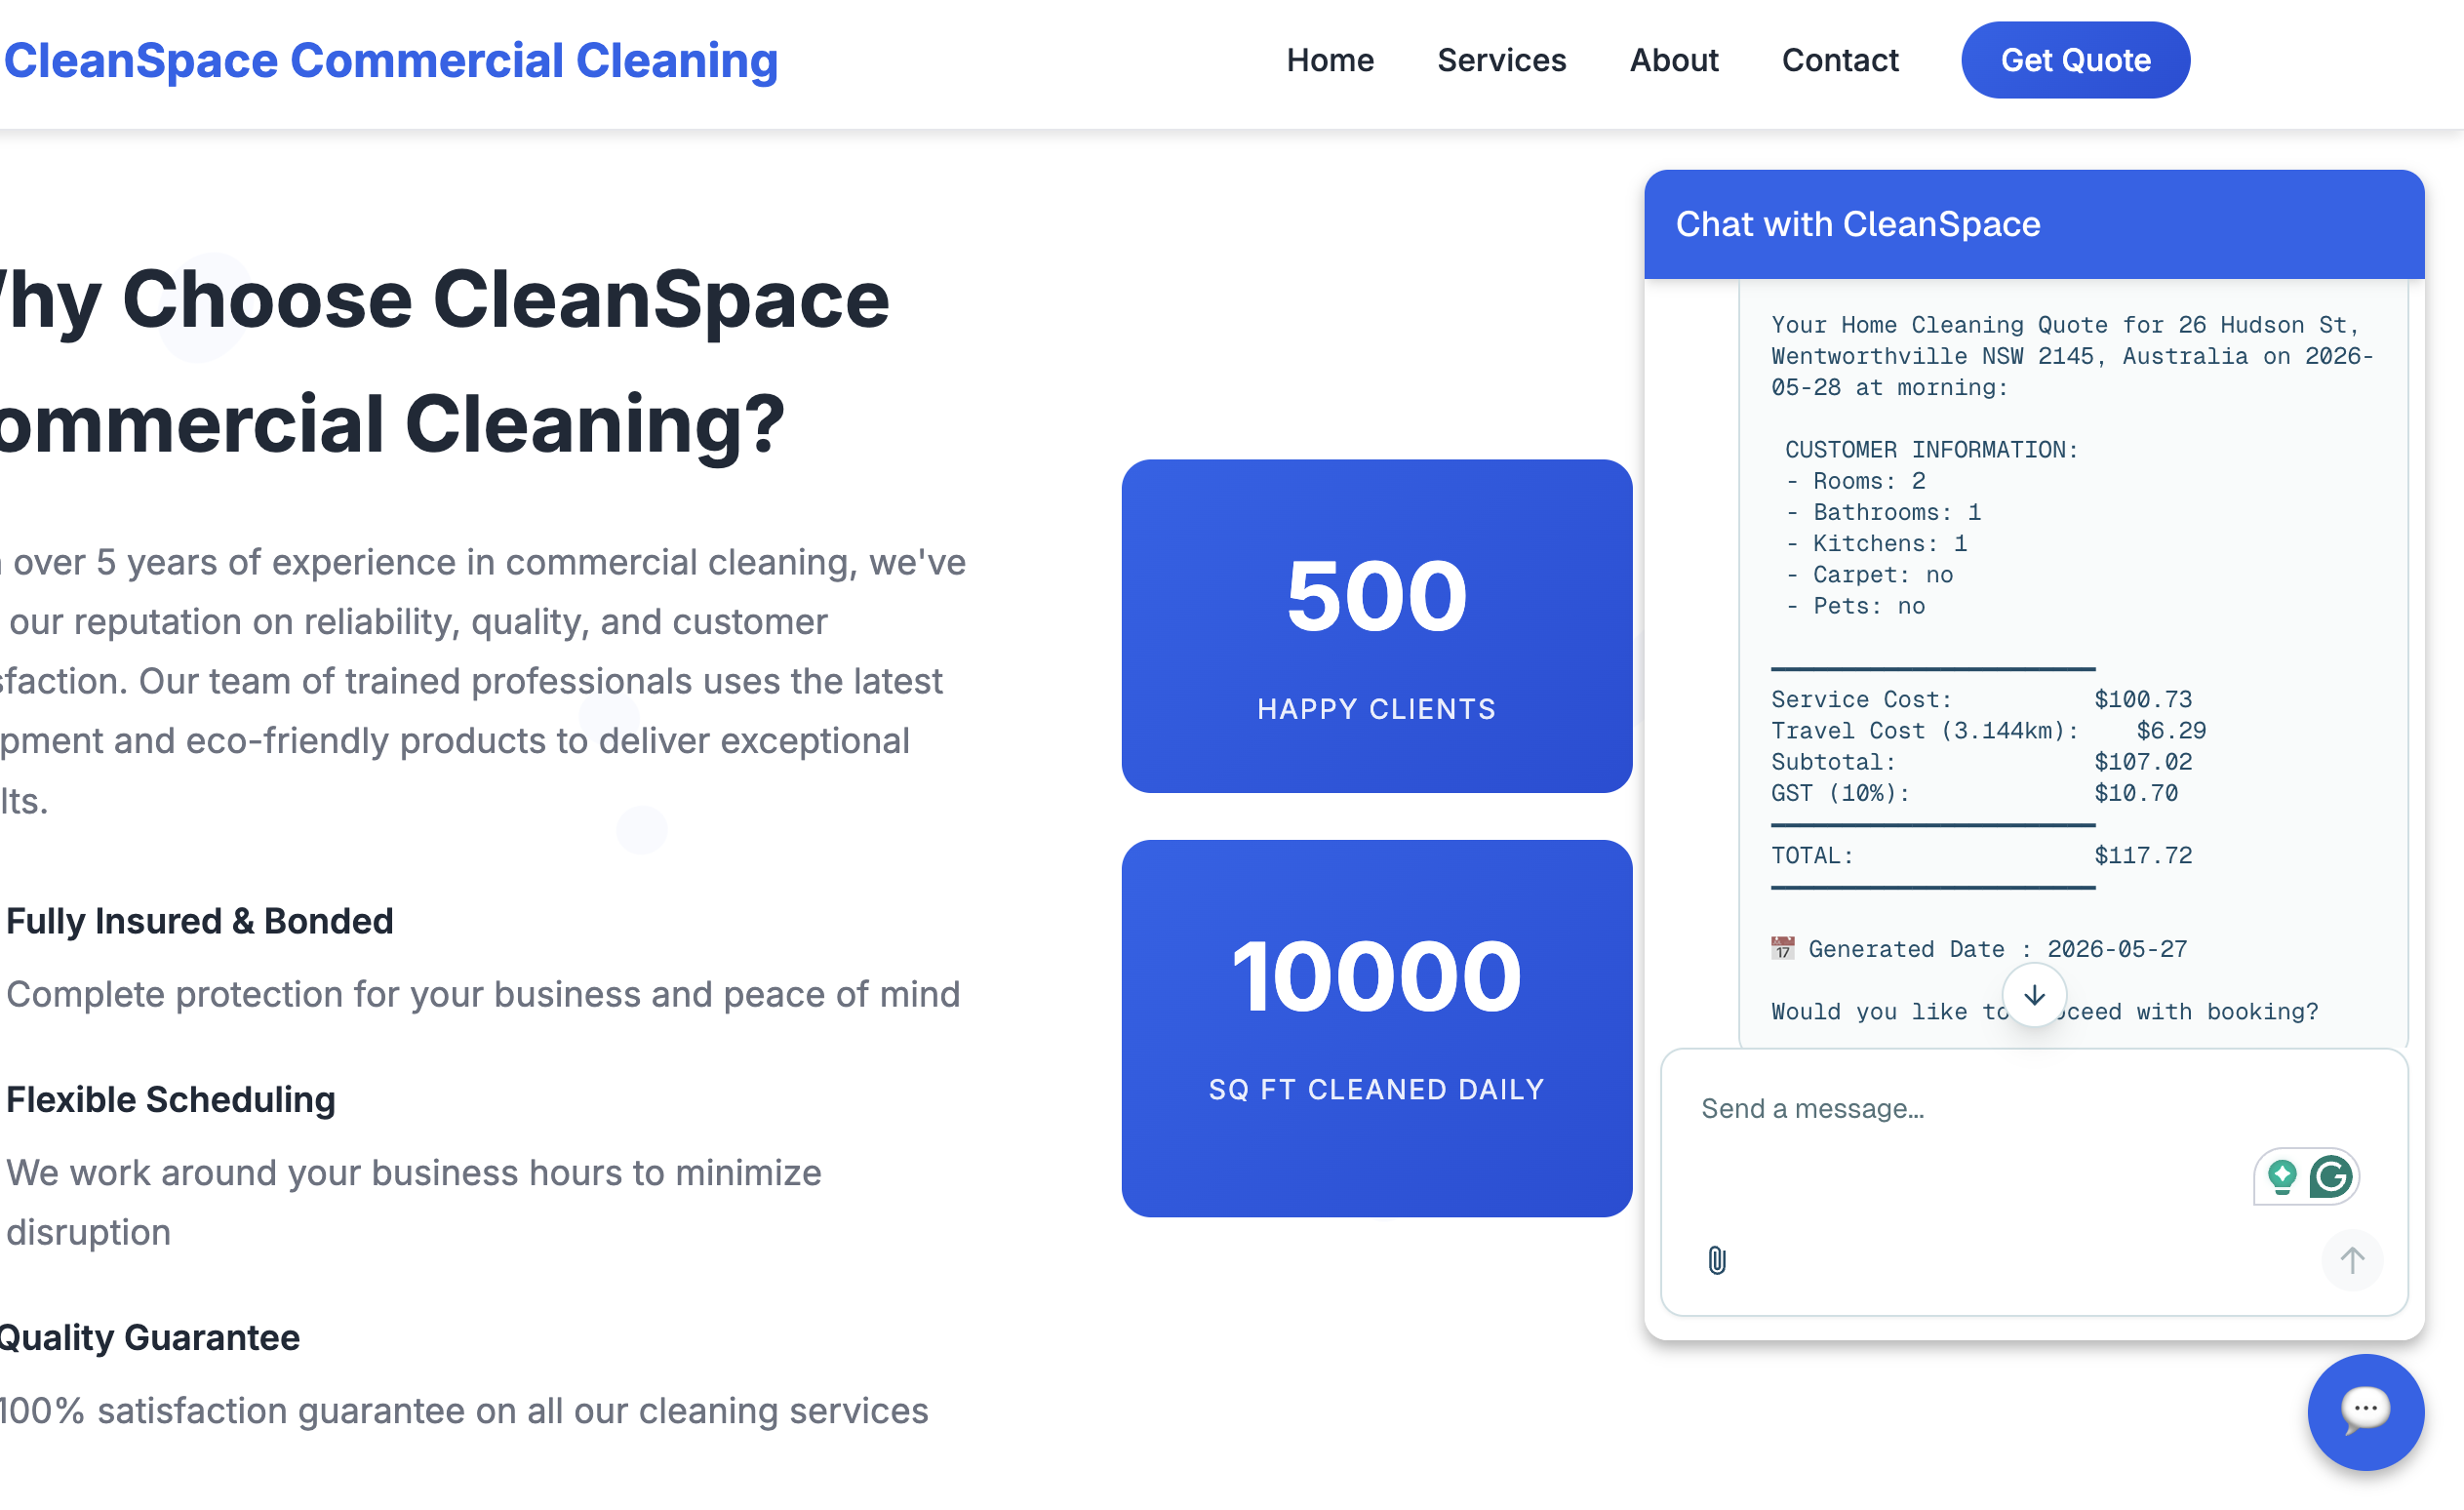Click the Rooms: 2 line

[x=1856, y=481]
